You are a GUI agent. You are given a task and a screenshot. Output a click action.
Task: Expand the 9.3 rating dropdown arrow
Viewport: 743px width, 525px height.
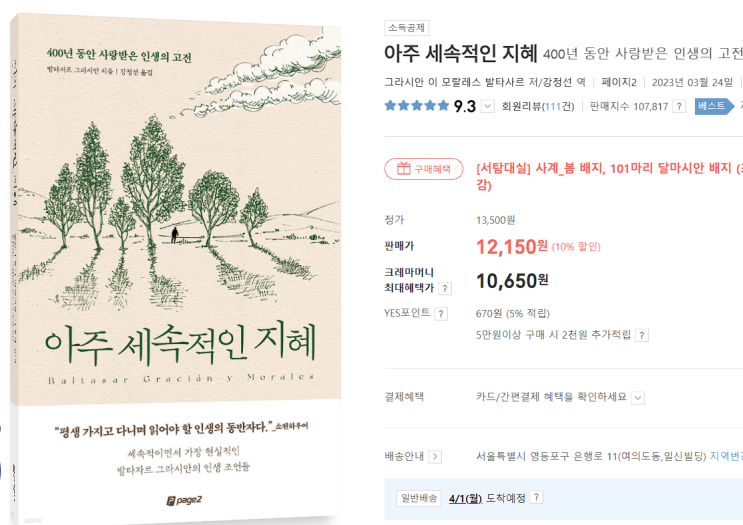488,106
